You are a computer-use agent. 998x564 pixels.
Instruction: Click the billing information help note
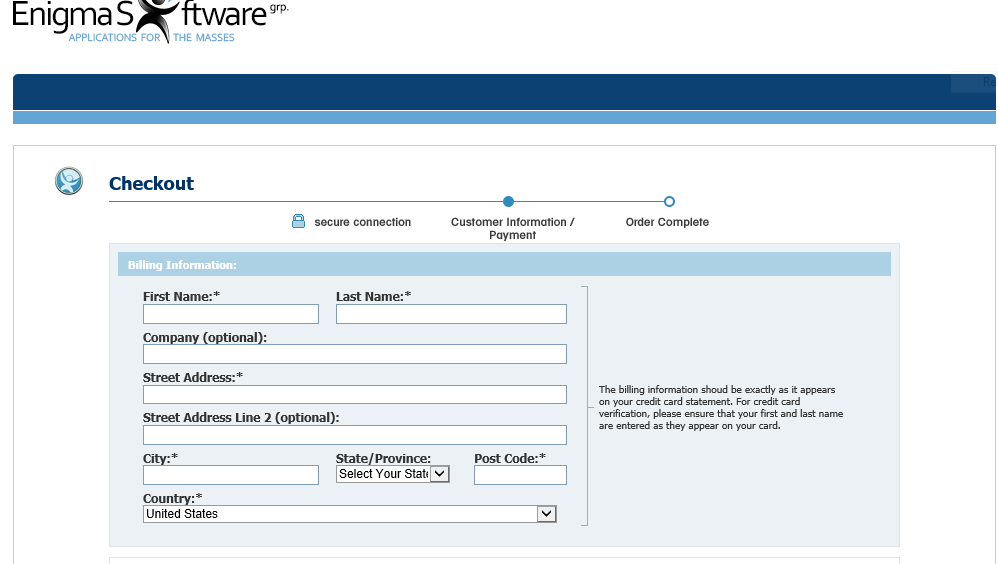720,407
